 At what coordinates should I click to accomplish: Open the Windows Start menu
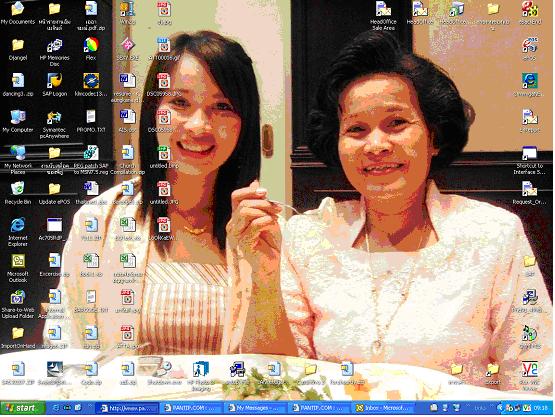(x=22, y=408)
